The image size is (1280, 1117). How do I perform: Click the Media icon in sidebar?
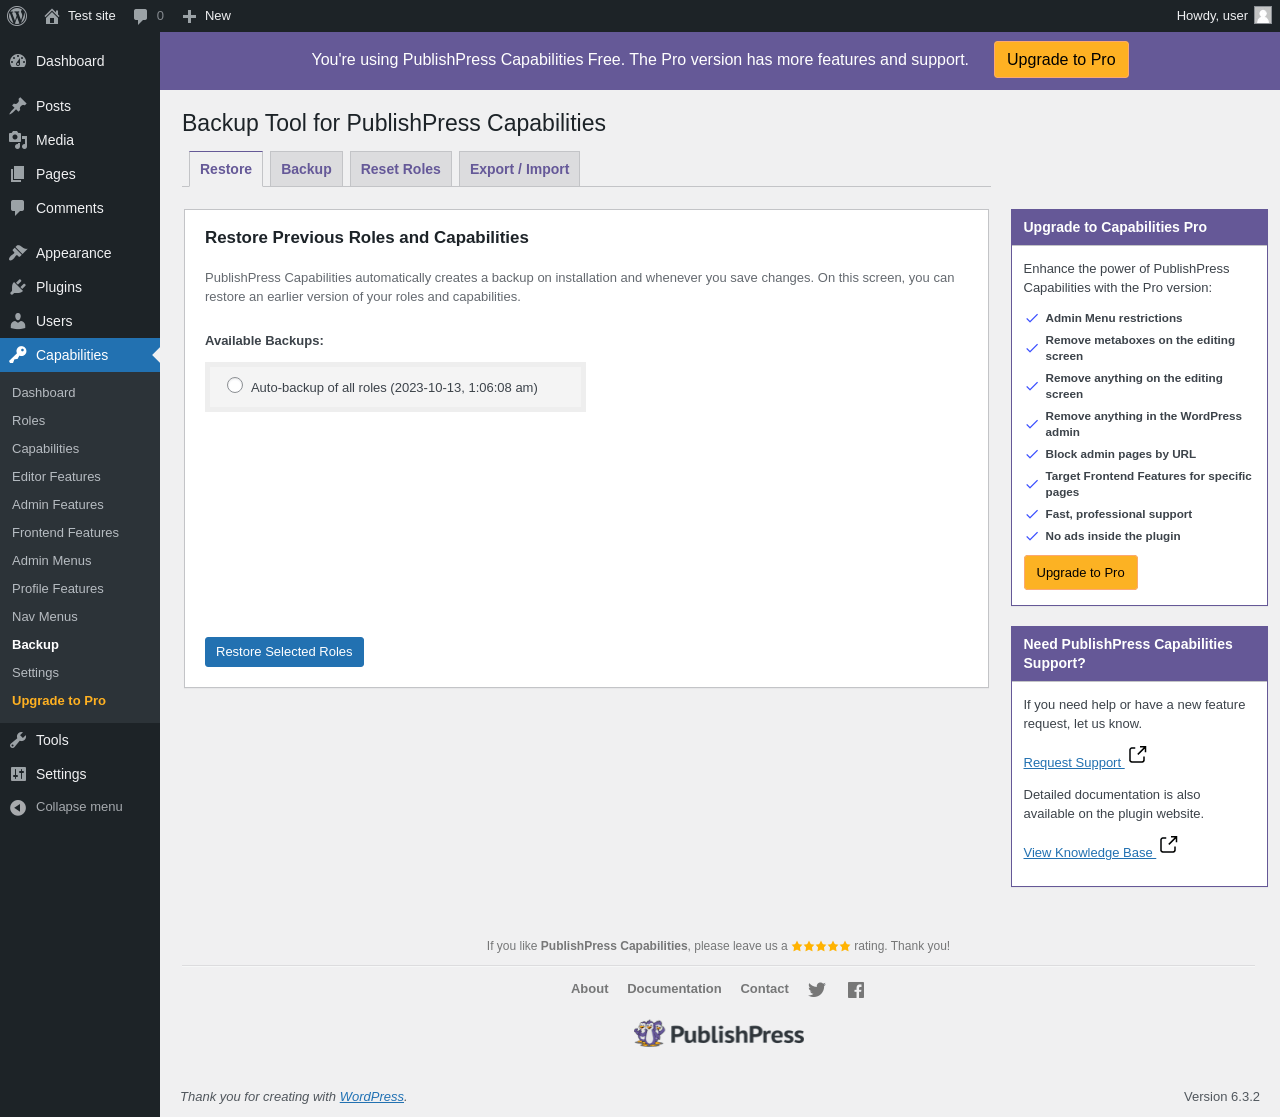(x=18, y=140)
